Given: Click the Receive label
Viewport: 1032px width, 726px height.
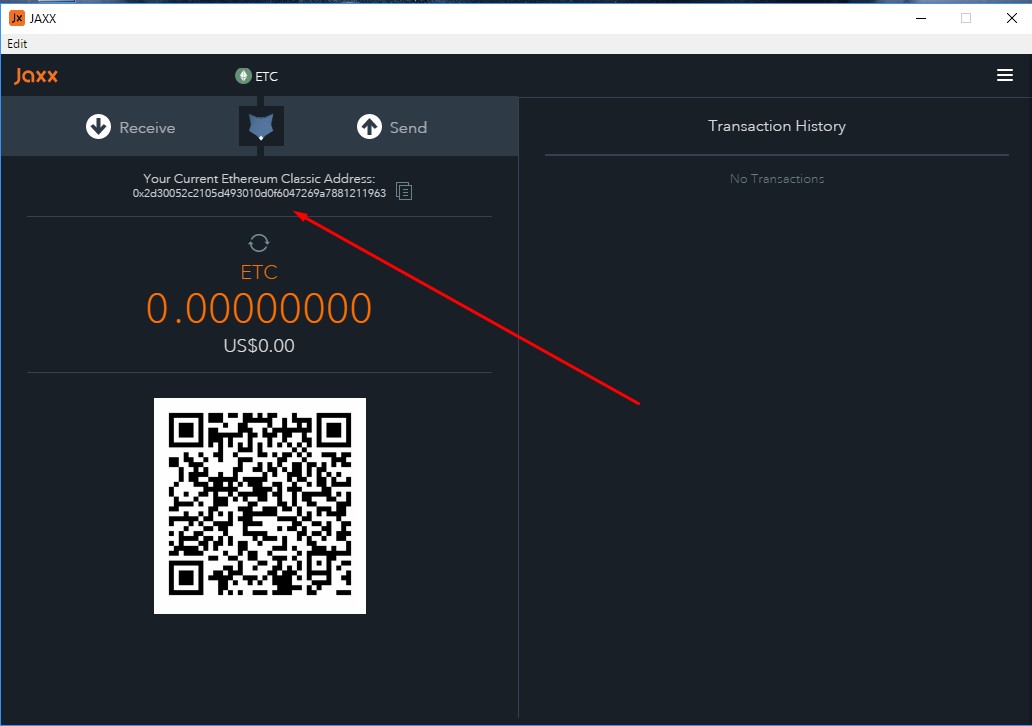Looking at the screenshot, I should click(x=147, y=128).
